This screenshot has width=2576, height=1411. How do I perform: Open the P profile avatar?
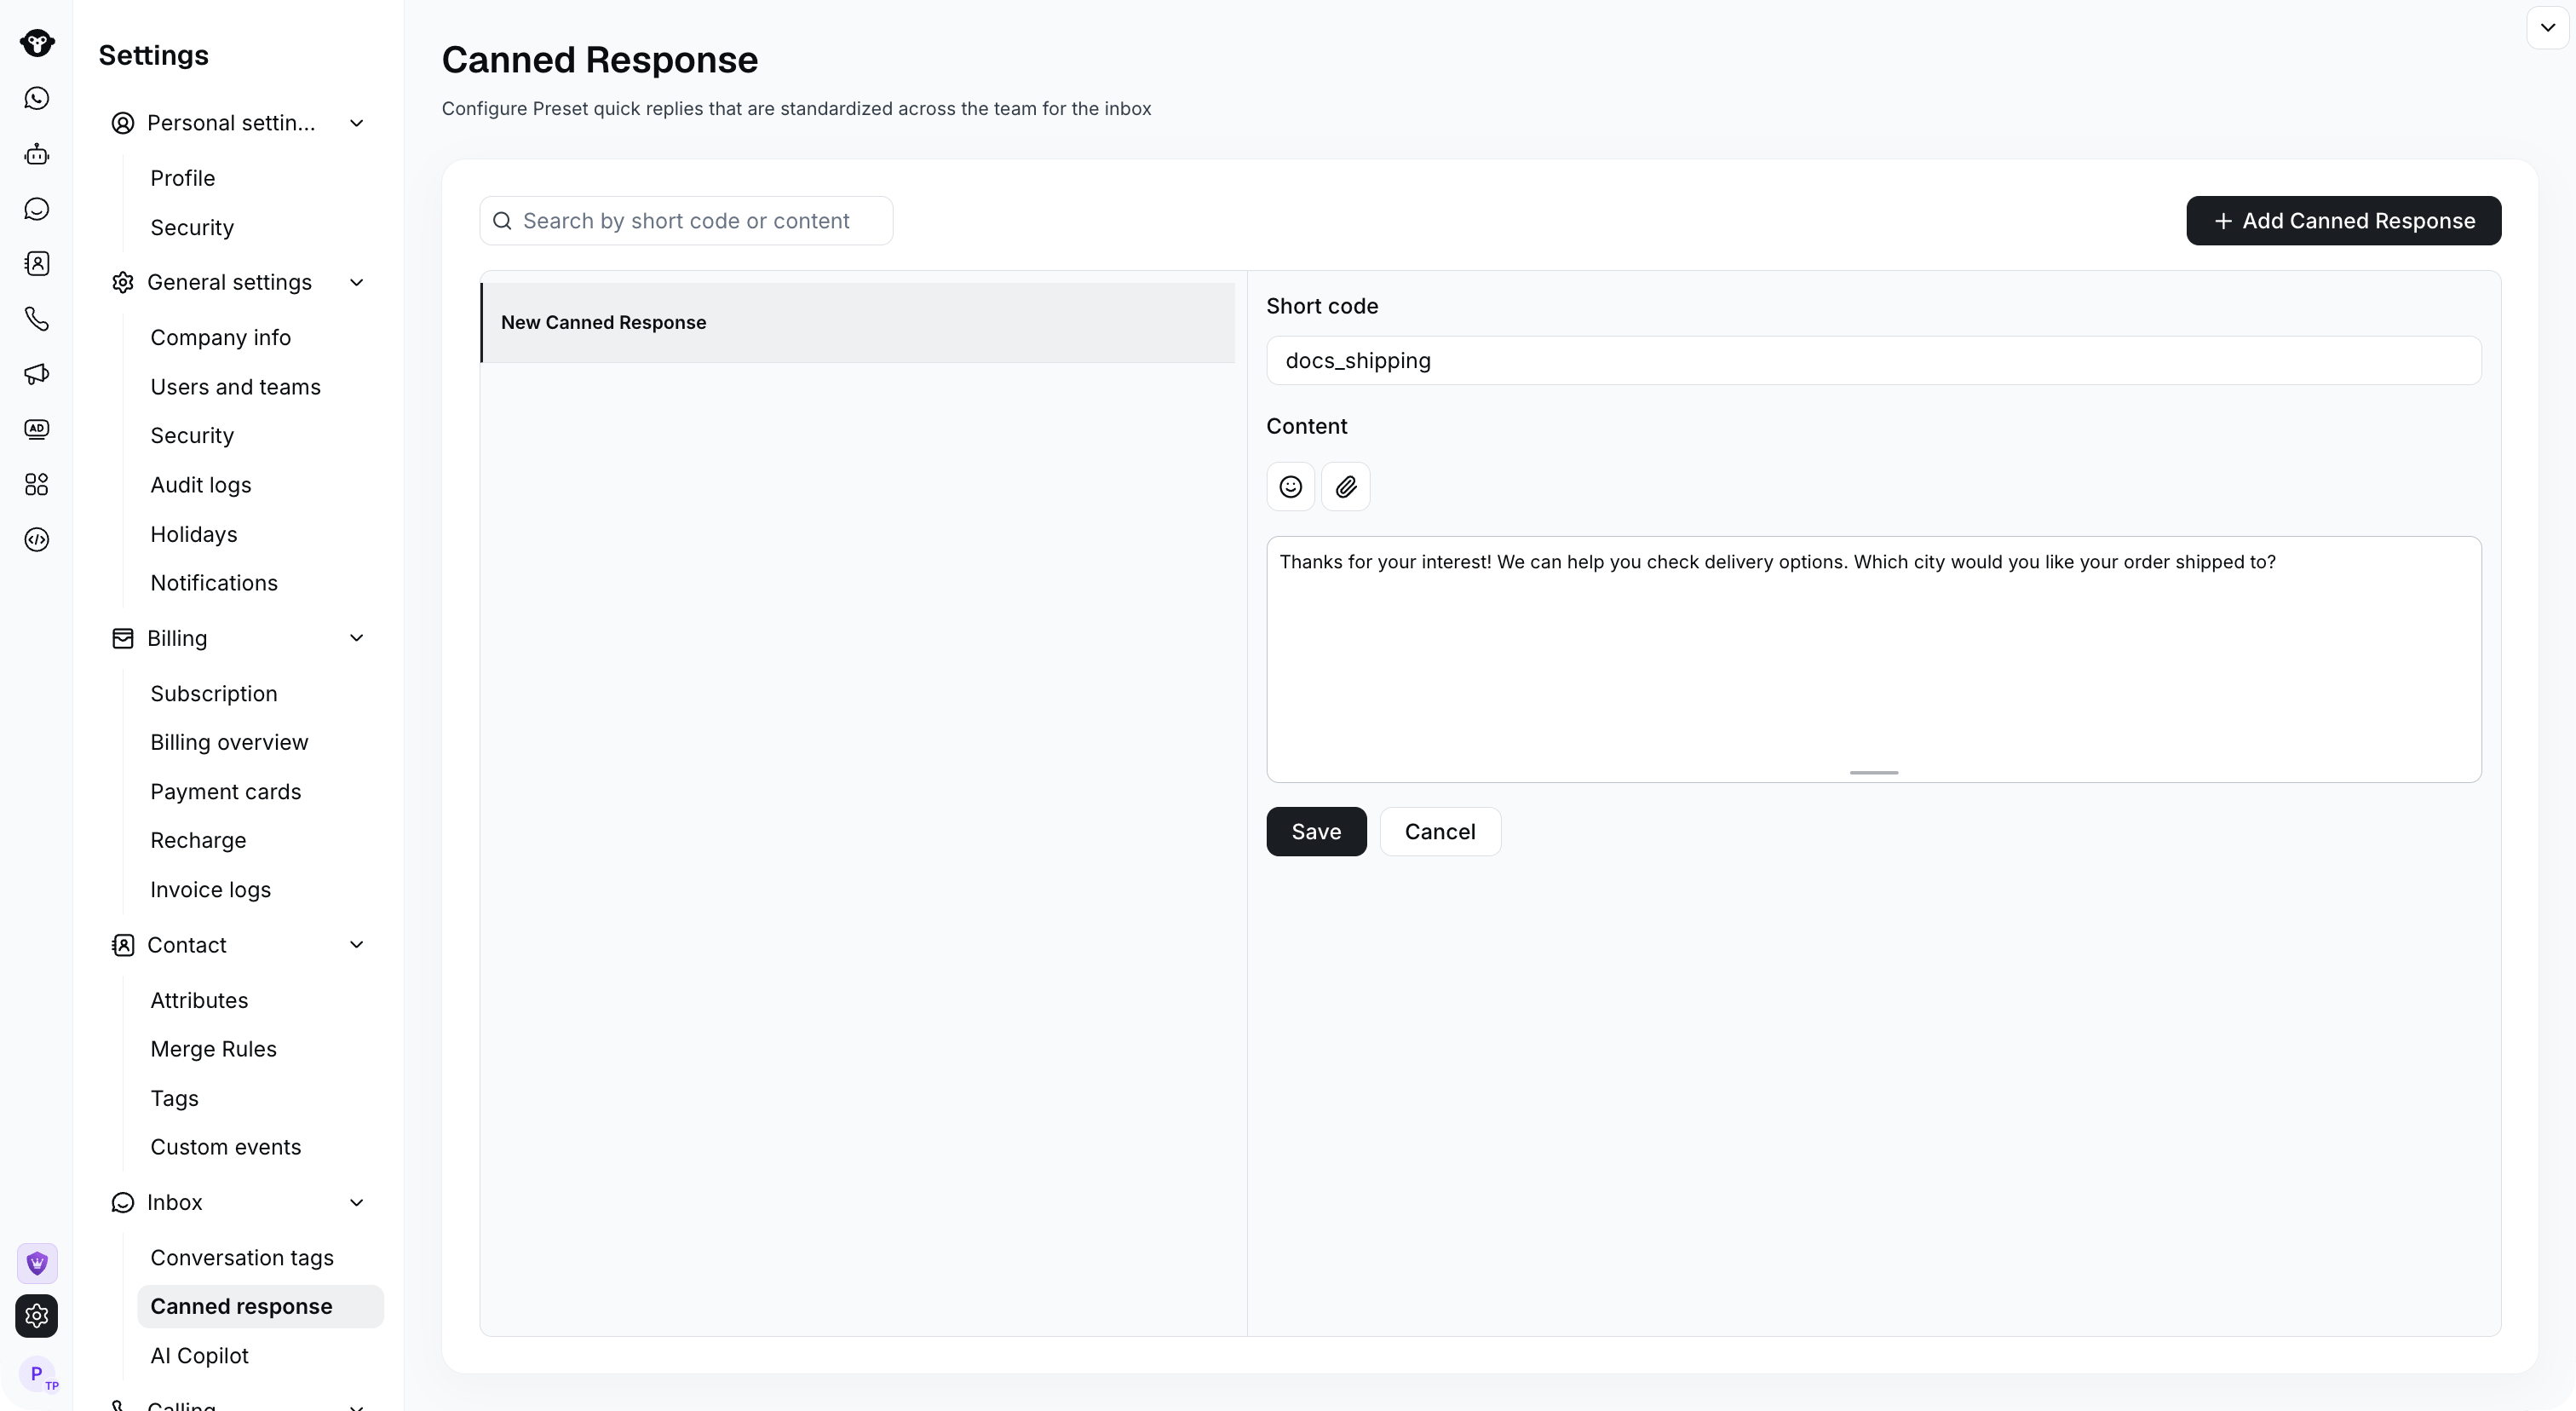coord(38,1373)
